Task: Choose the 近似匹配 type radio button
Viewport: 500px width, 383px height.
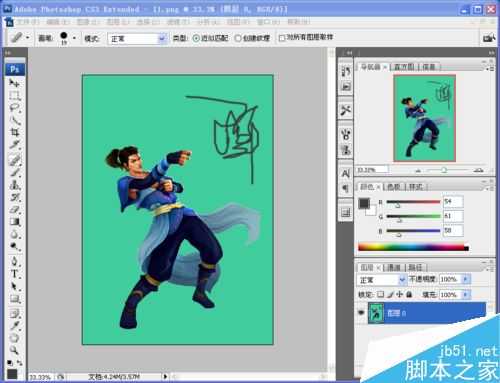Action: (196, 38)
